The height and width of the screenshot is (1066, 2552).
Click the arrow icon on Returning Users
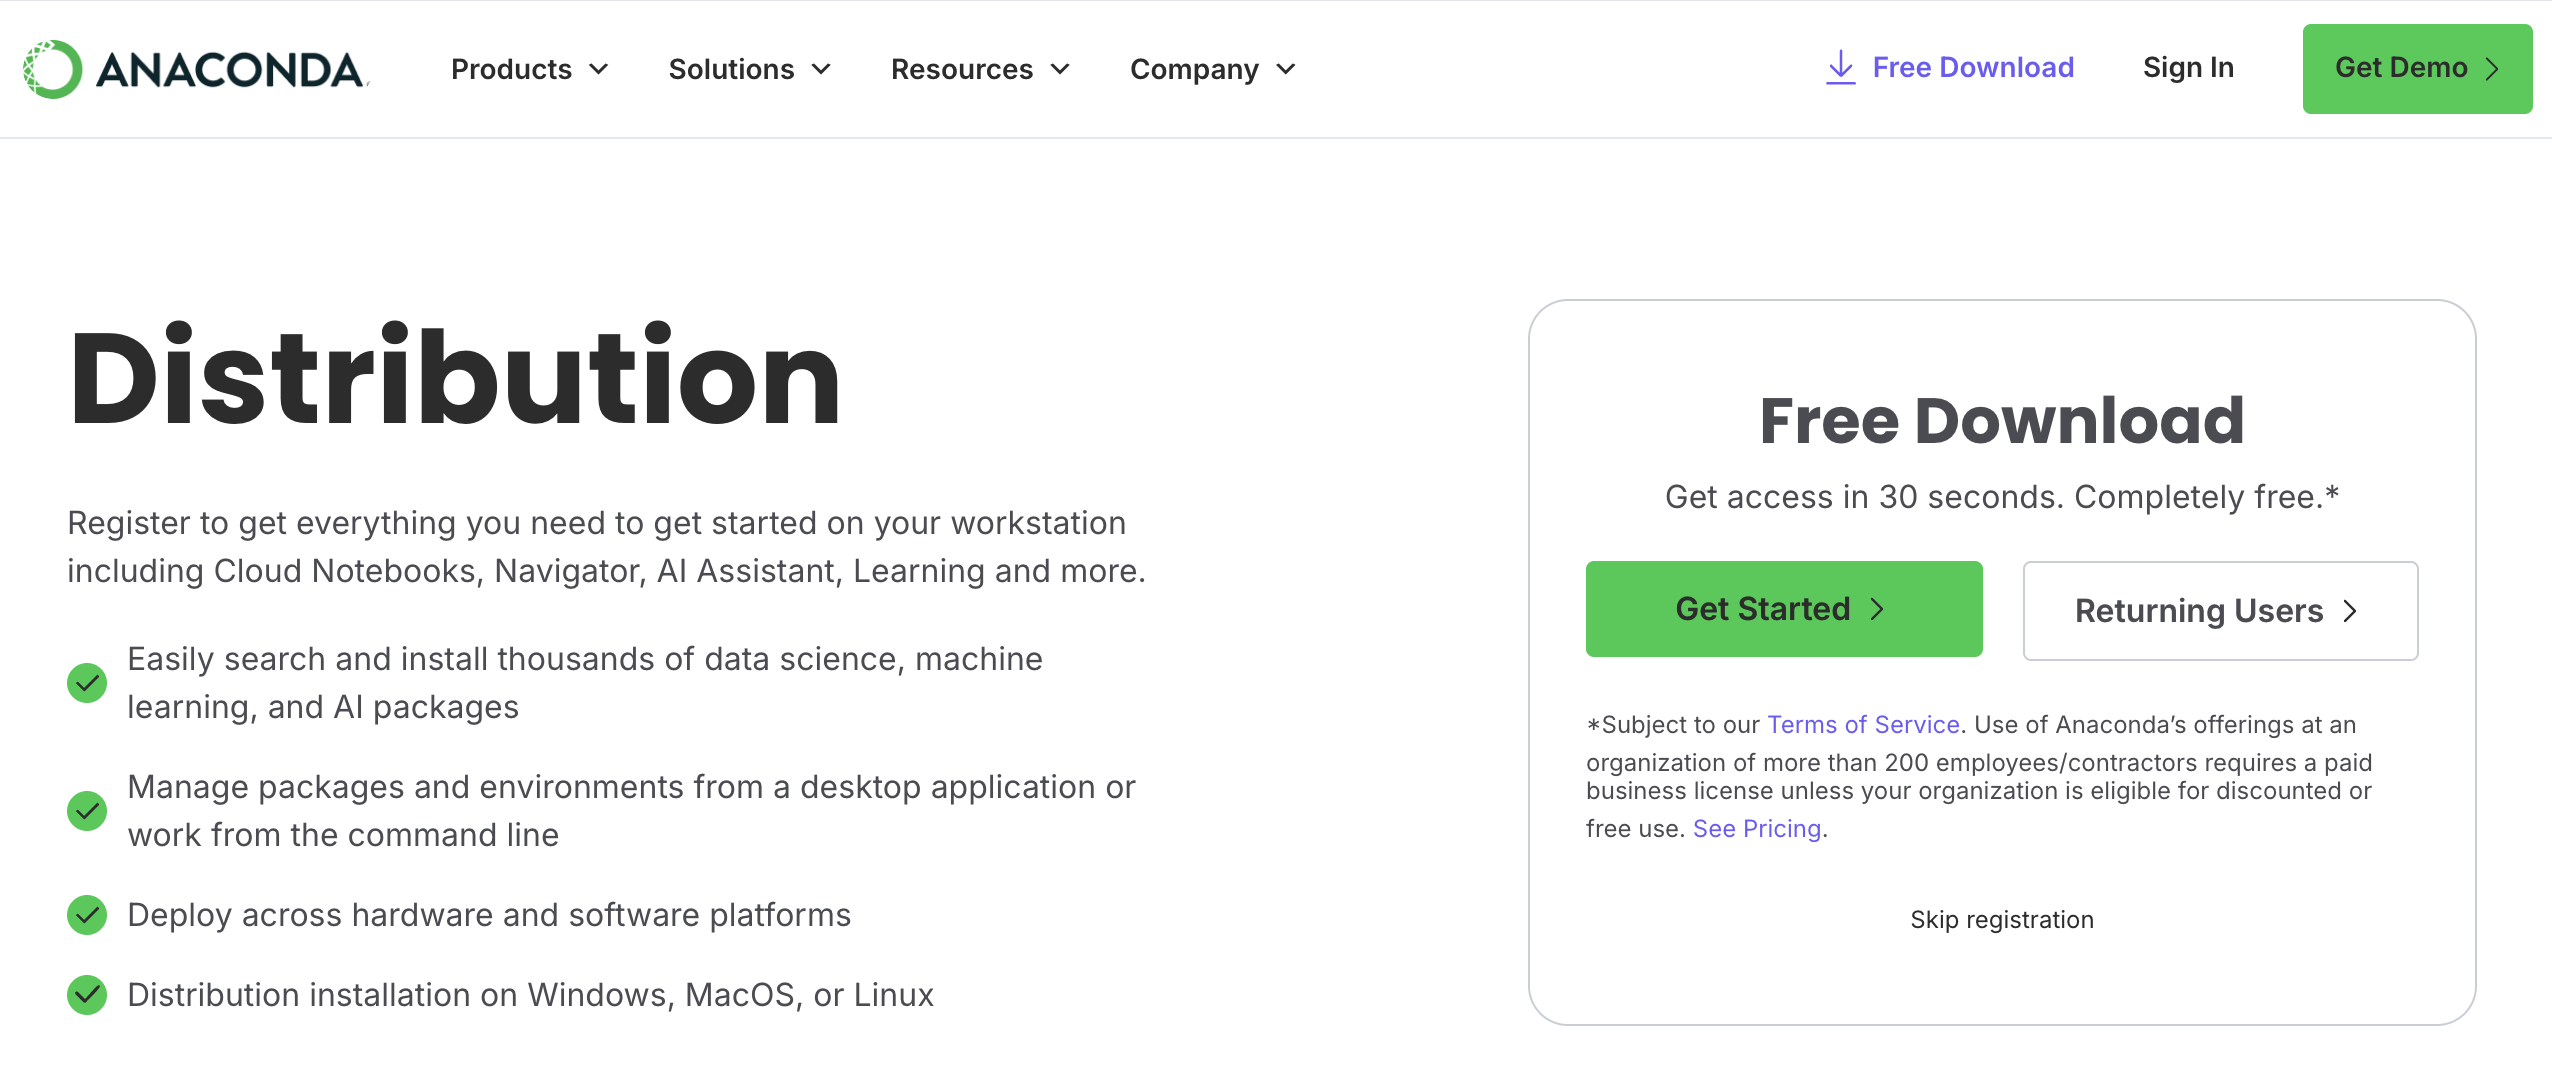pos(2350,611)
